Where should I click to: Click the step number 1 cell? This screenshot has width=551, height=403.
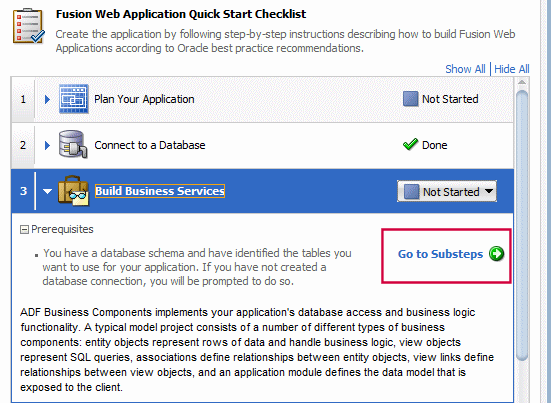point(23,99)
